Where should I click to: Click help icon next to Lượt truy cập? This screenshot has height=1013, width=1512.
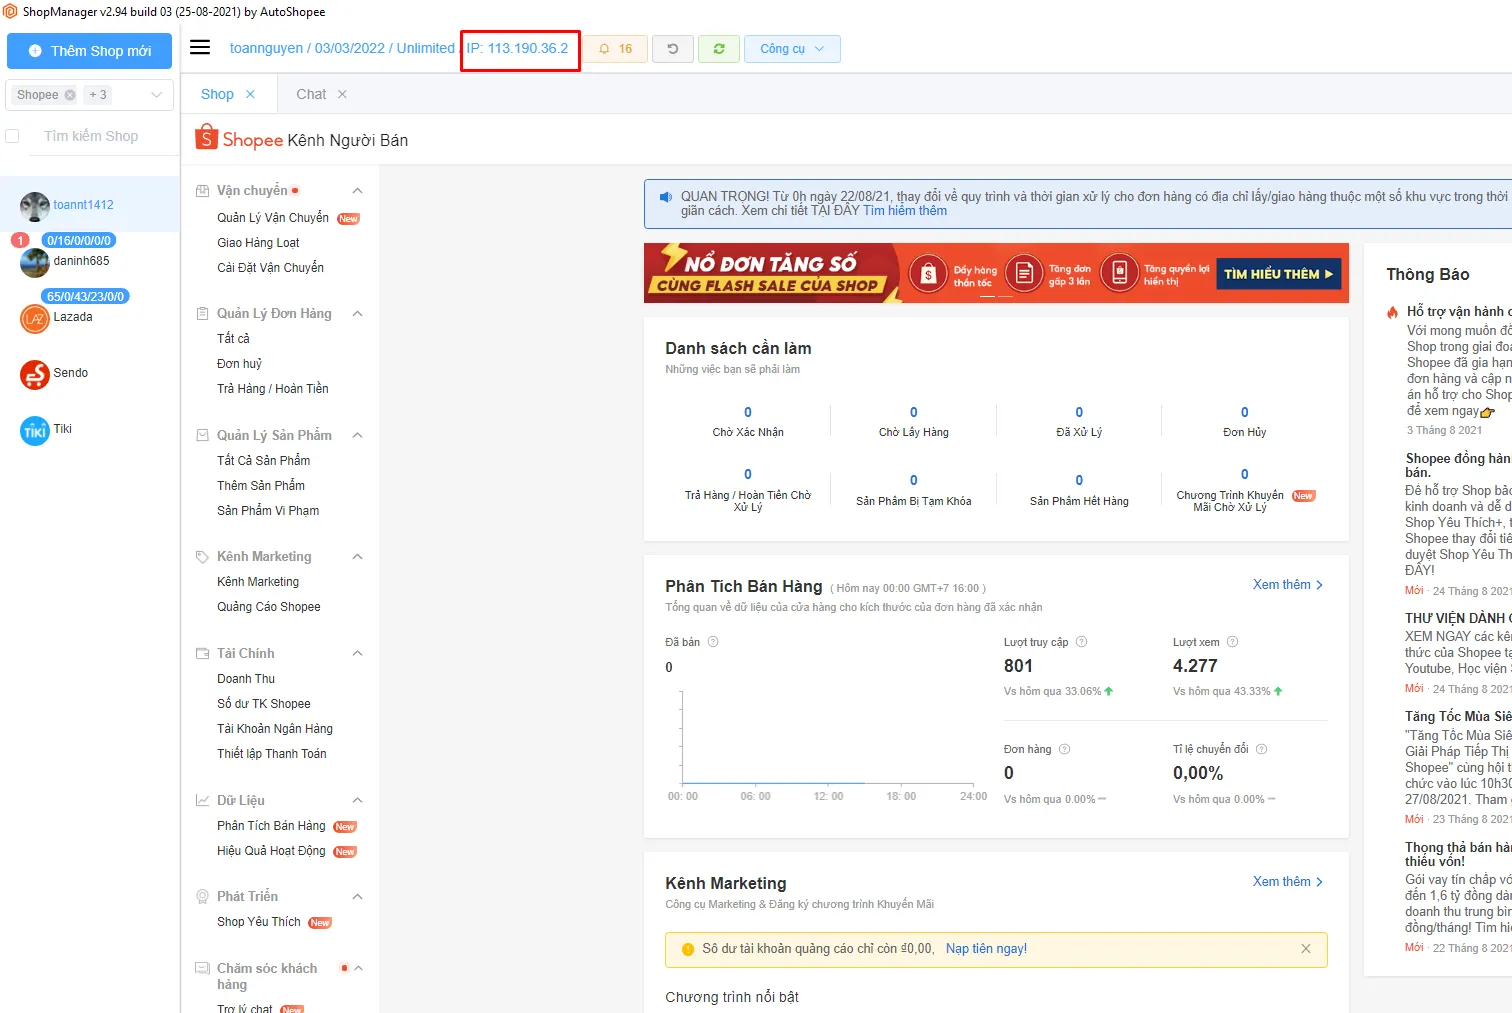pos(1081,642)
